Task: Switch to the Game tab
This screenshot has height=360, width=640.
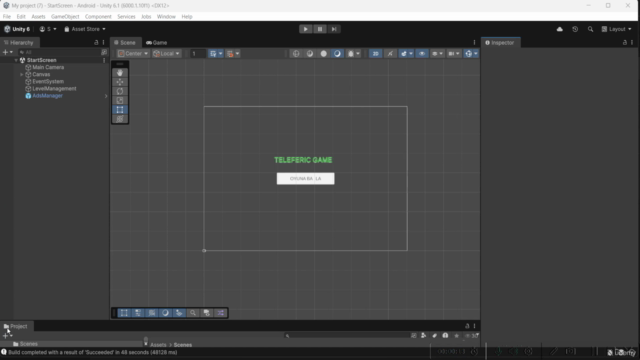Action: 157,42
